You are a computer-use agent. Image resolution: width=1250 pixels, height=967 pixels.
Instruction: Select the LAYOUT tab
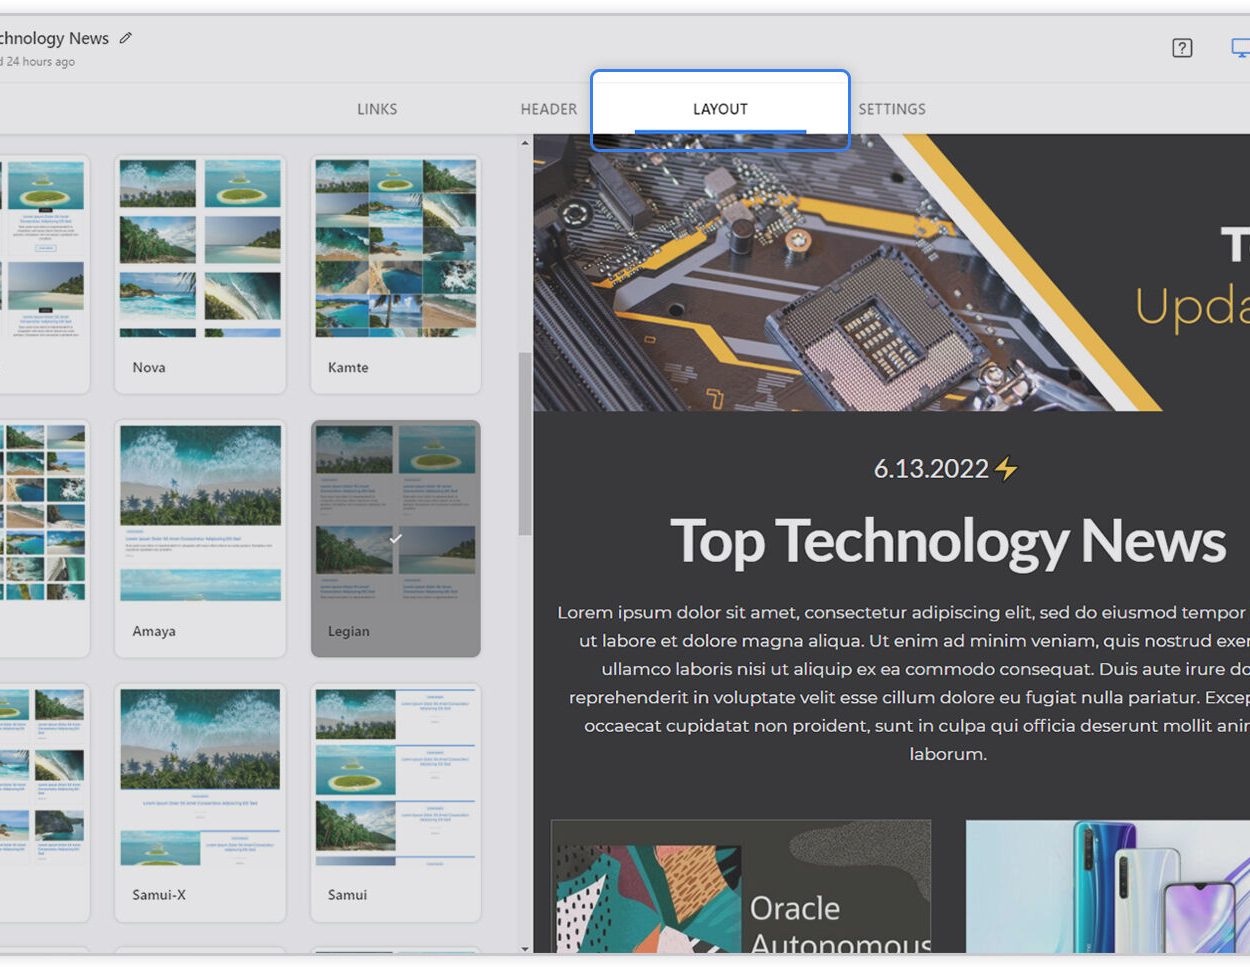(x=720, y=109)
